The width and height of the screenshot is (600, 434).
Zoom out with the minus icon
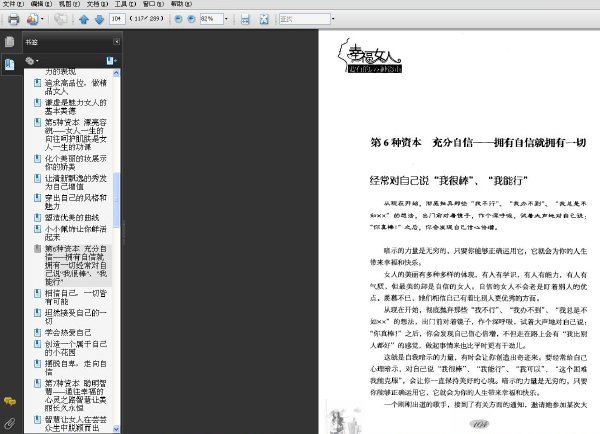(178, 19)
